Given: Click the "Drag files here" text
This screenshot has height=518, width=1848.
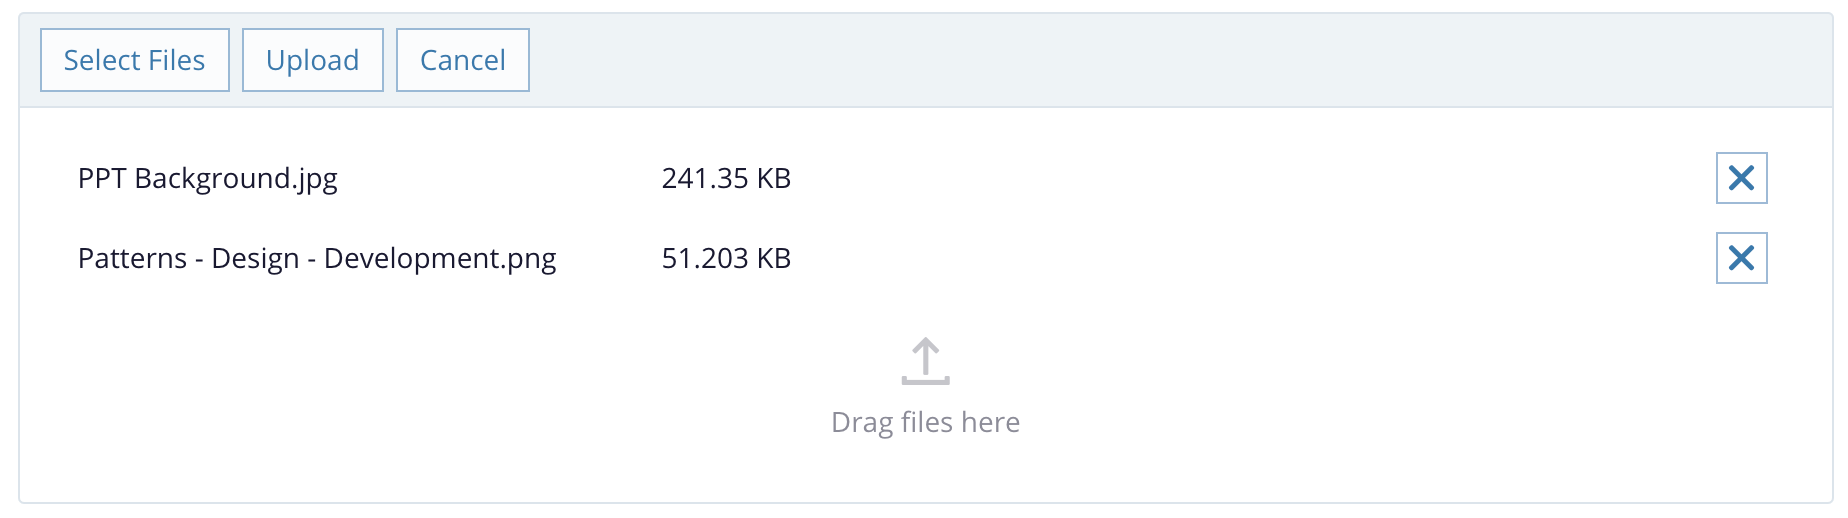Looking at the screenshot, I should pyautogui.click(x=925, y=422).
